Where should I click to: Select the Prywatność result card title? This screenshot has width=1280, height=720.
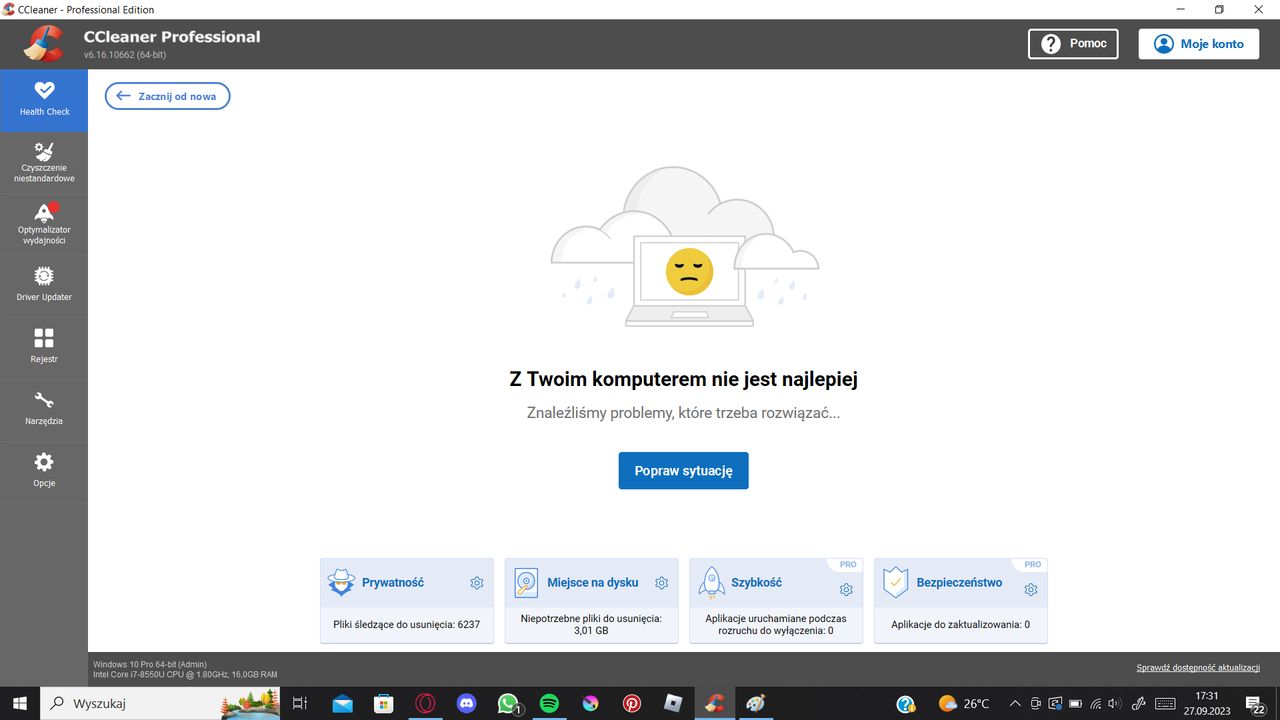pyautogui.click(x=392, y=582)
